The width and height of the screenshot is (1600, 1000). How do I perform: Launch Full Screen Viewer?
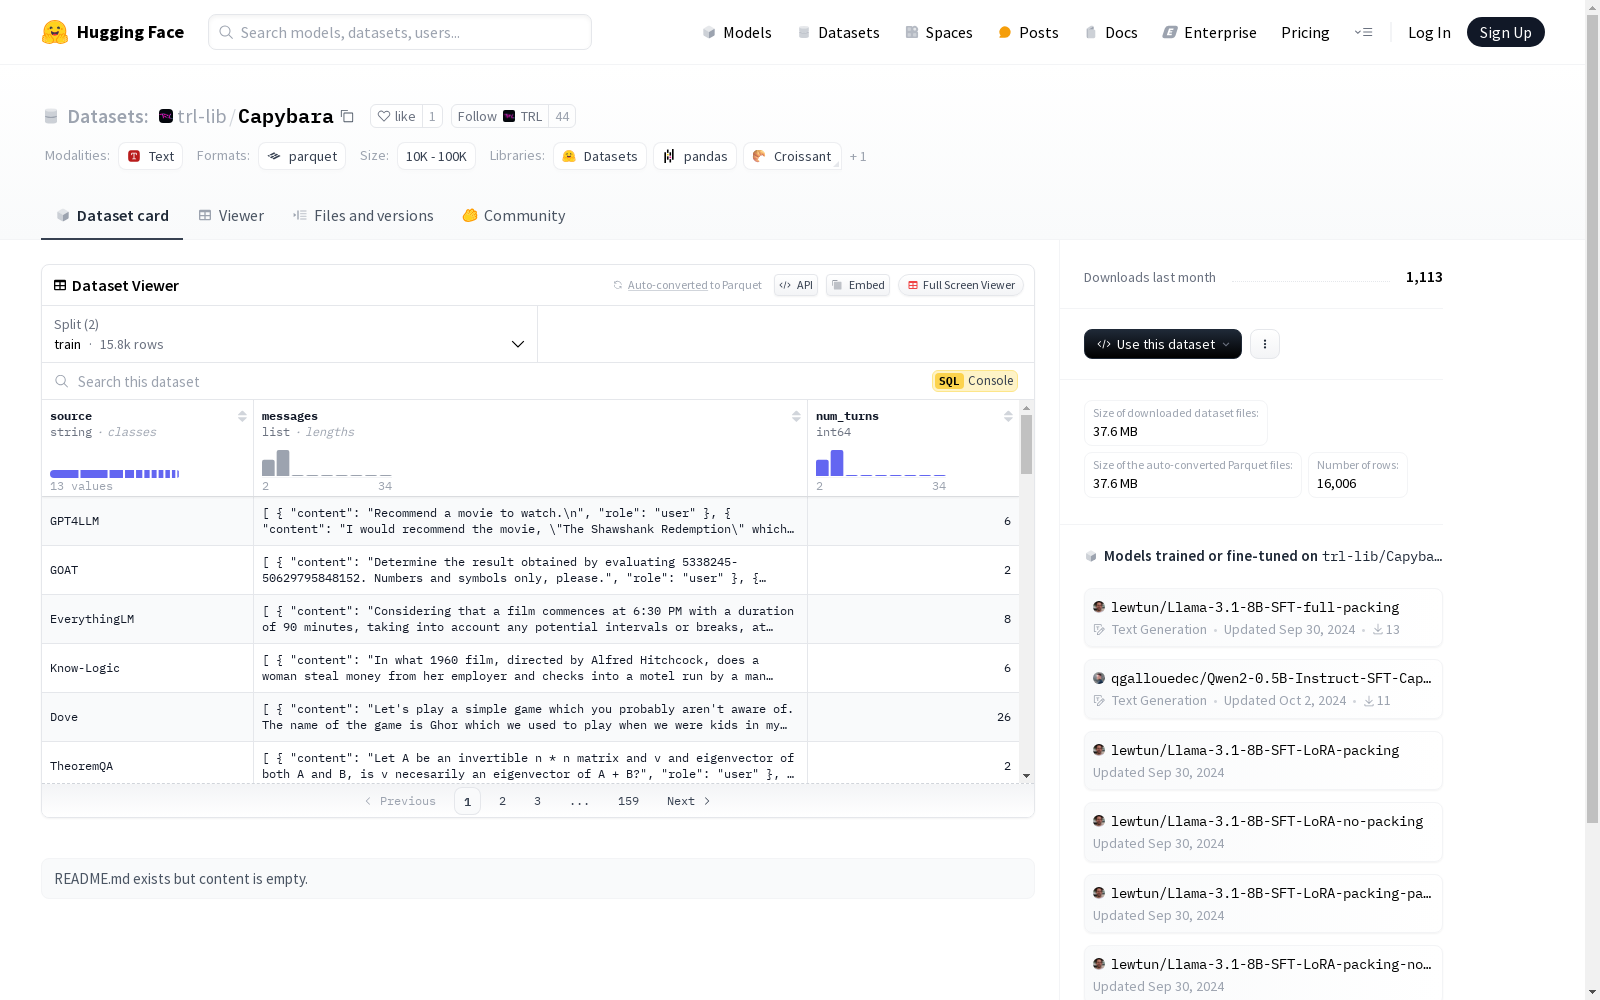[x=960, y=285]
